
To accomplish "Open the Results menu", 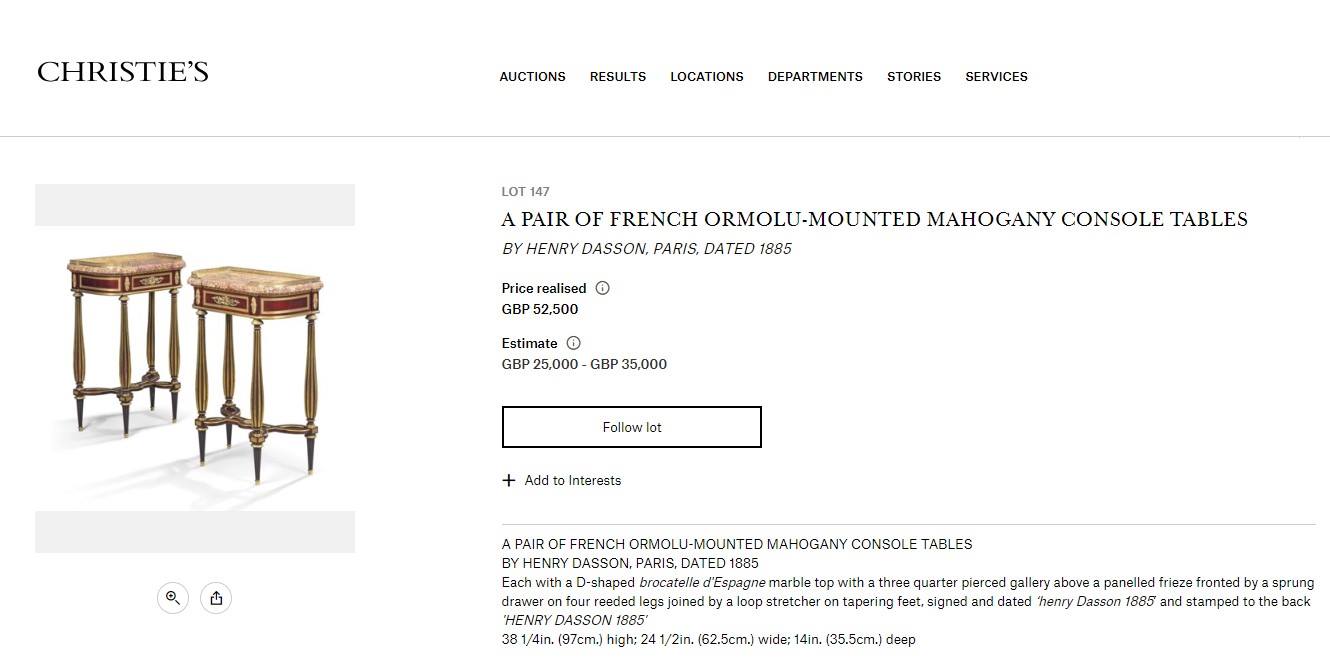I will tap(618, 77).
